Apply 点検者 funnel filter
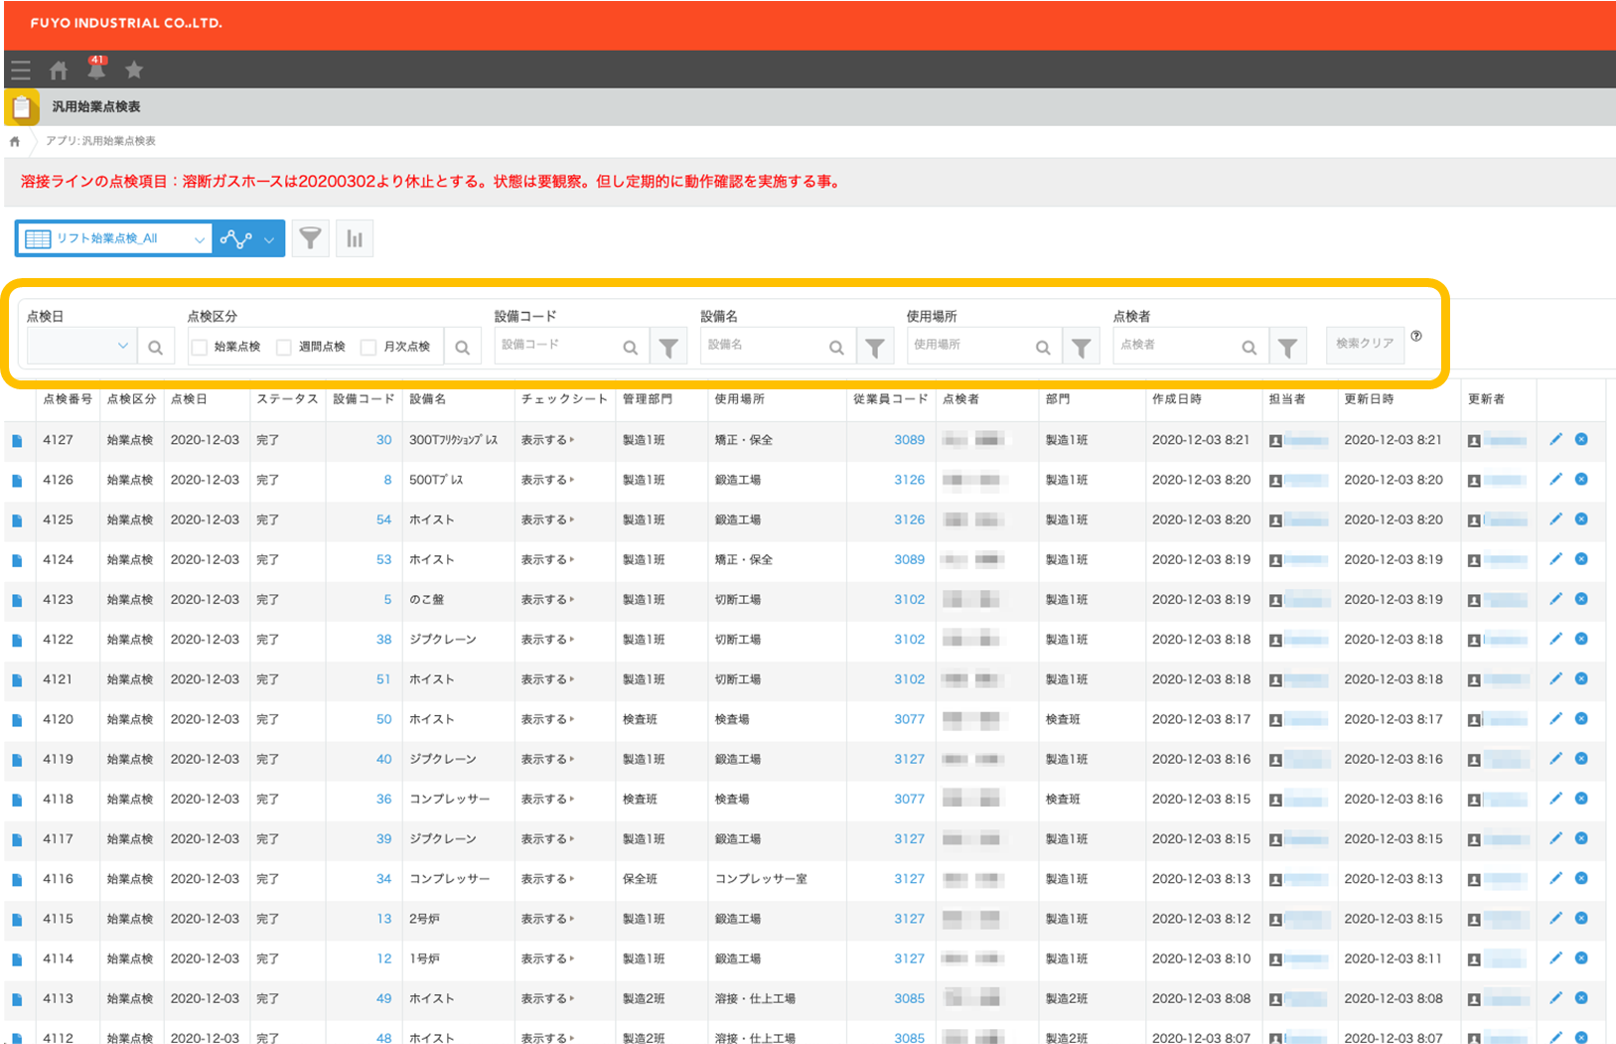The height and width of the screenshot is (1044, 1616). [x=1288, y=347]
